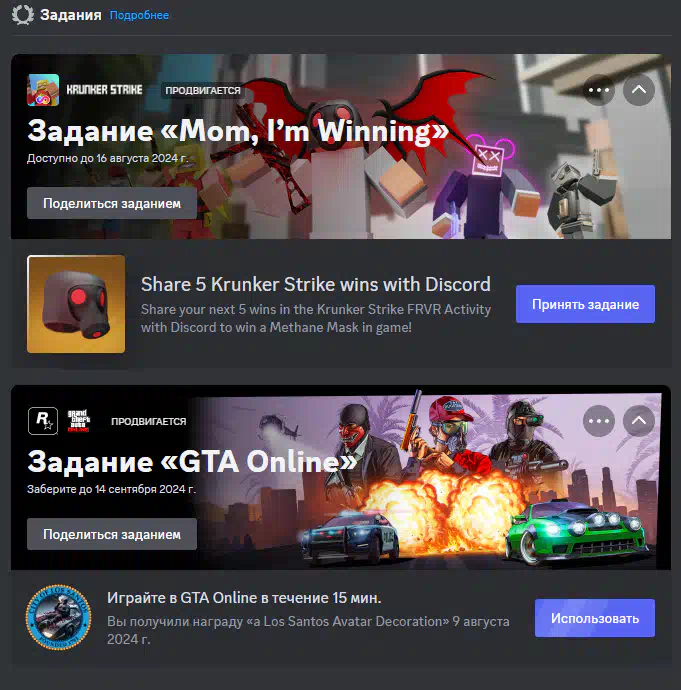
Task: Share the GTA Online quest
Action: pos(112,534)
